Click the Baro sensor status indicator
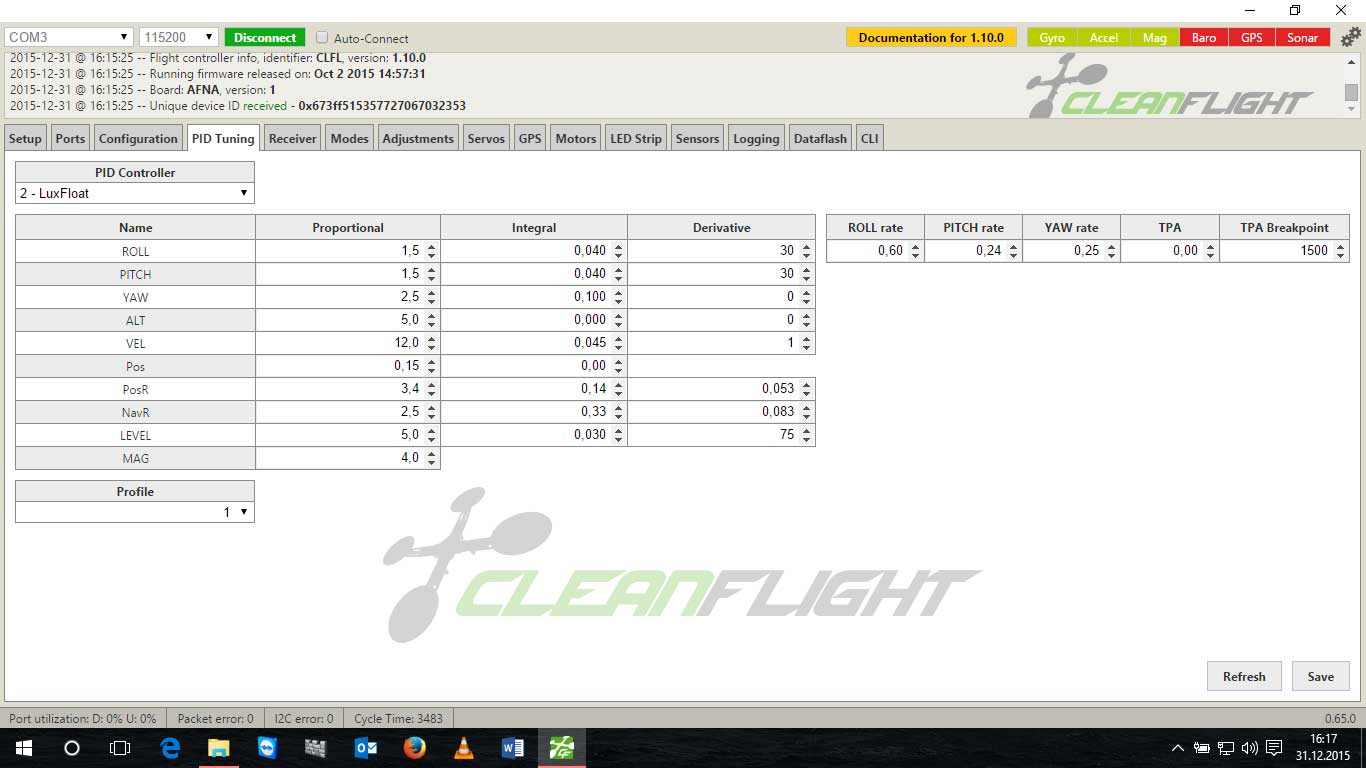 point(1204,38)
